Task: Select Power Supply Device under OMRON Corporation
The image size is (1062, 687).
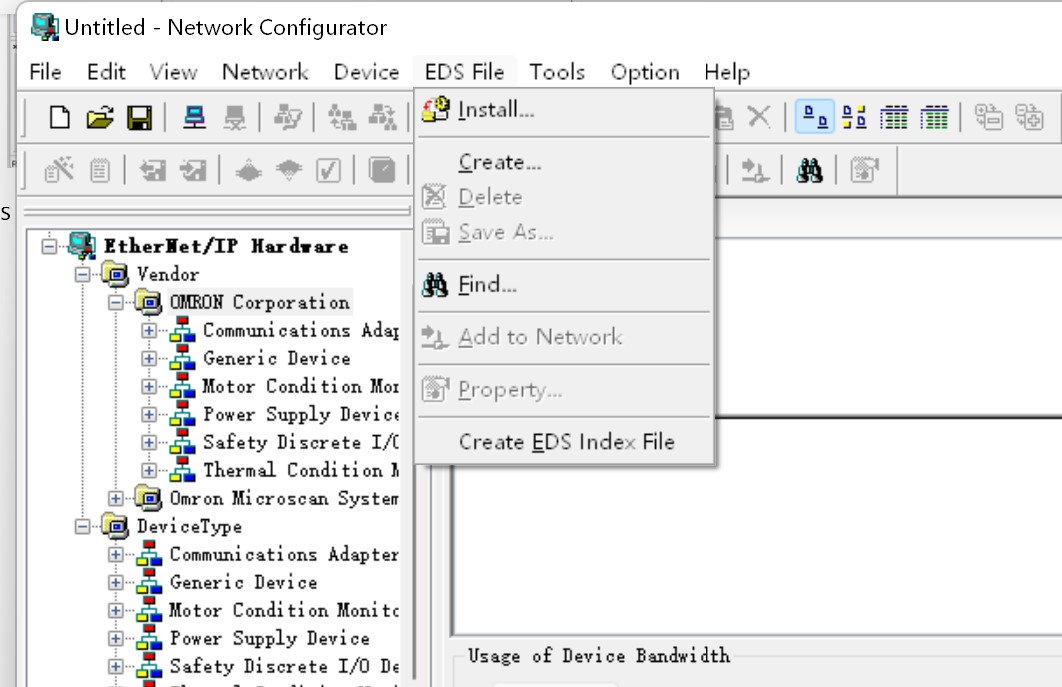Action: click(x=300, y=414)
